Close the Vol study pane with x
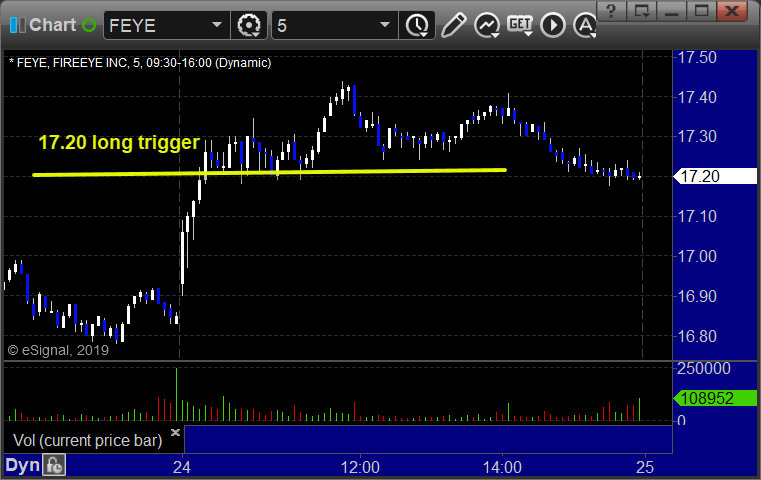This screenshot has width=761, height=480. [175, 432]
